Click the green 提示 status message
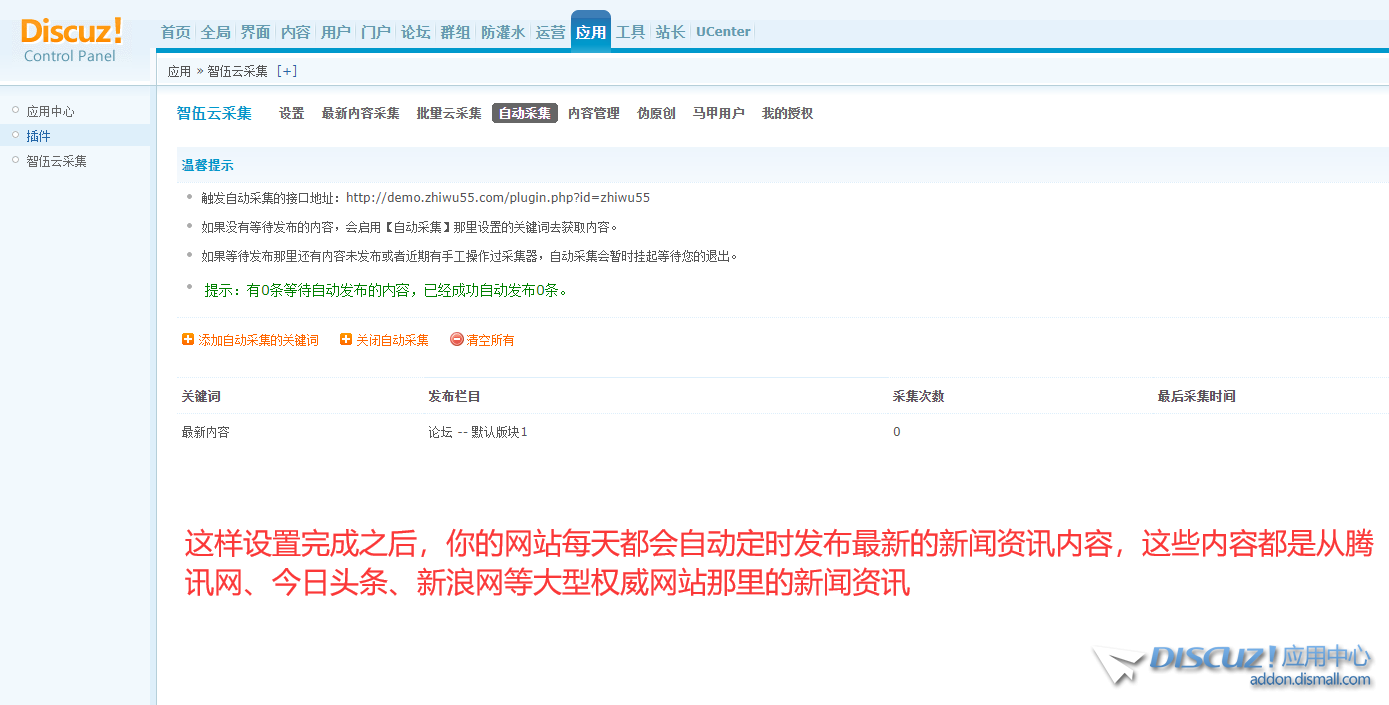Image resolution: width=1389 pixels, height=705 pixels. pos(386,290)
